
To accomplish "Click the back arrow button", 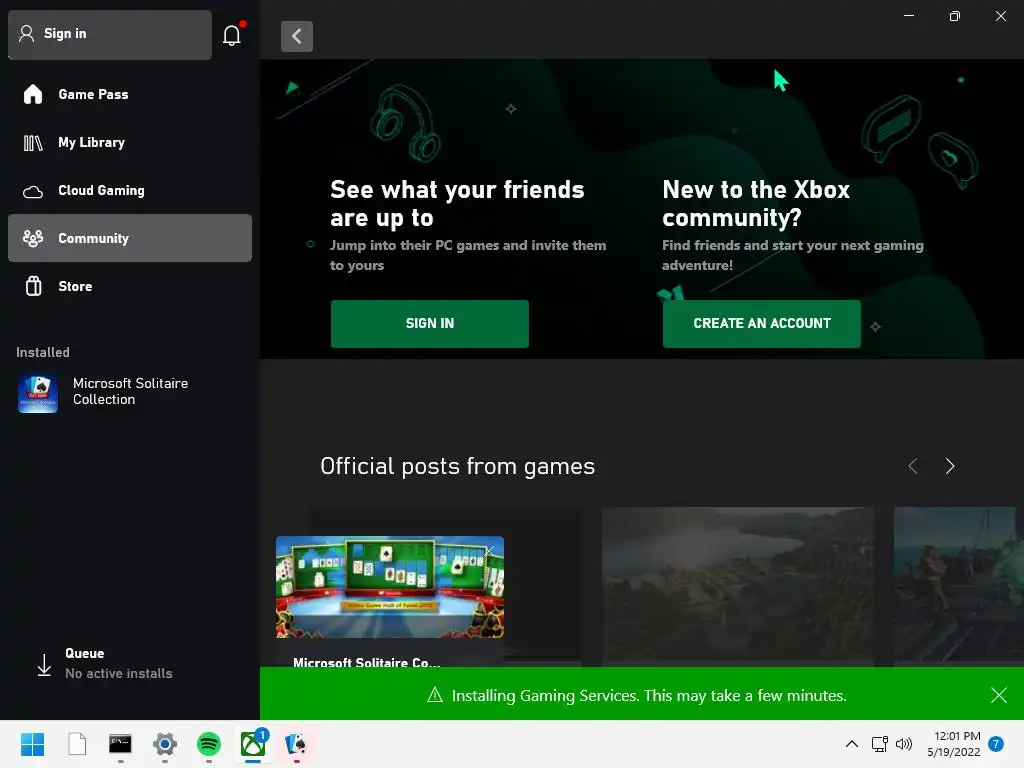I will (x=296, y=36).
